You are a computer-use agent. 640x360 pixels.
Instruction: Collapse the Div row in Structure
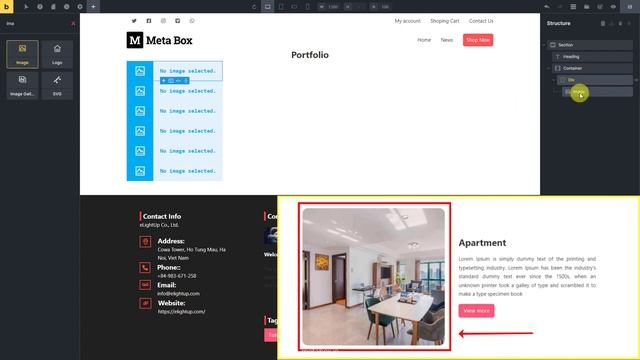point(554,80)
